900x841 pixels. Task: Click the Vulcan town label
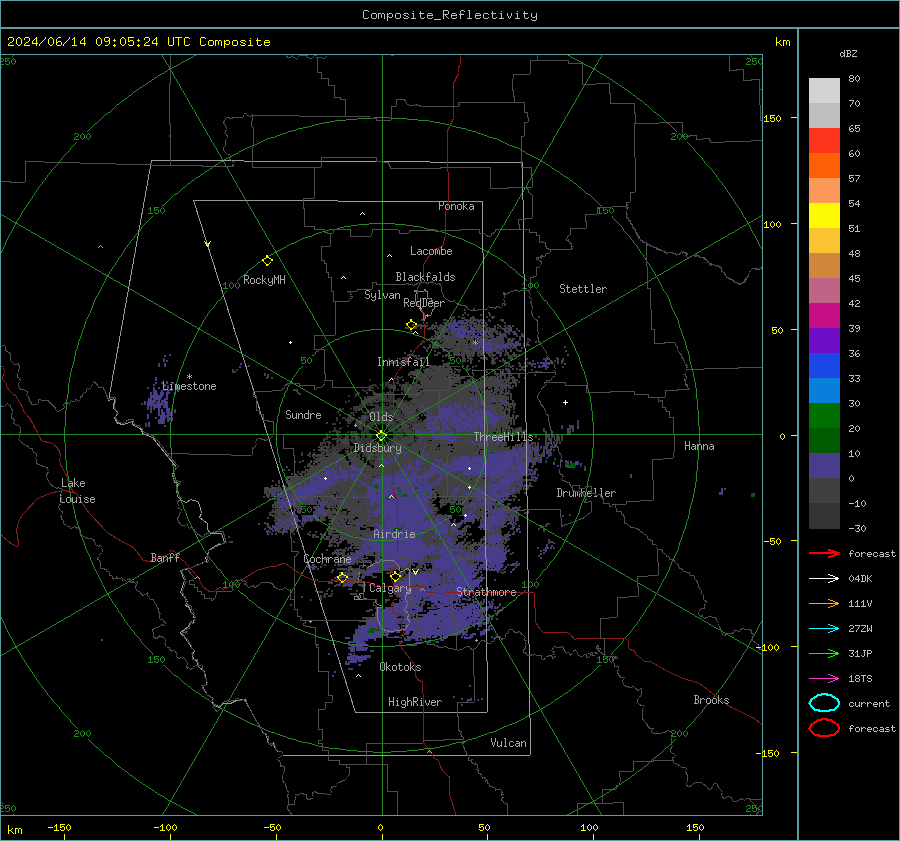tap(508, 743)
